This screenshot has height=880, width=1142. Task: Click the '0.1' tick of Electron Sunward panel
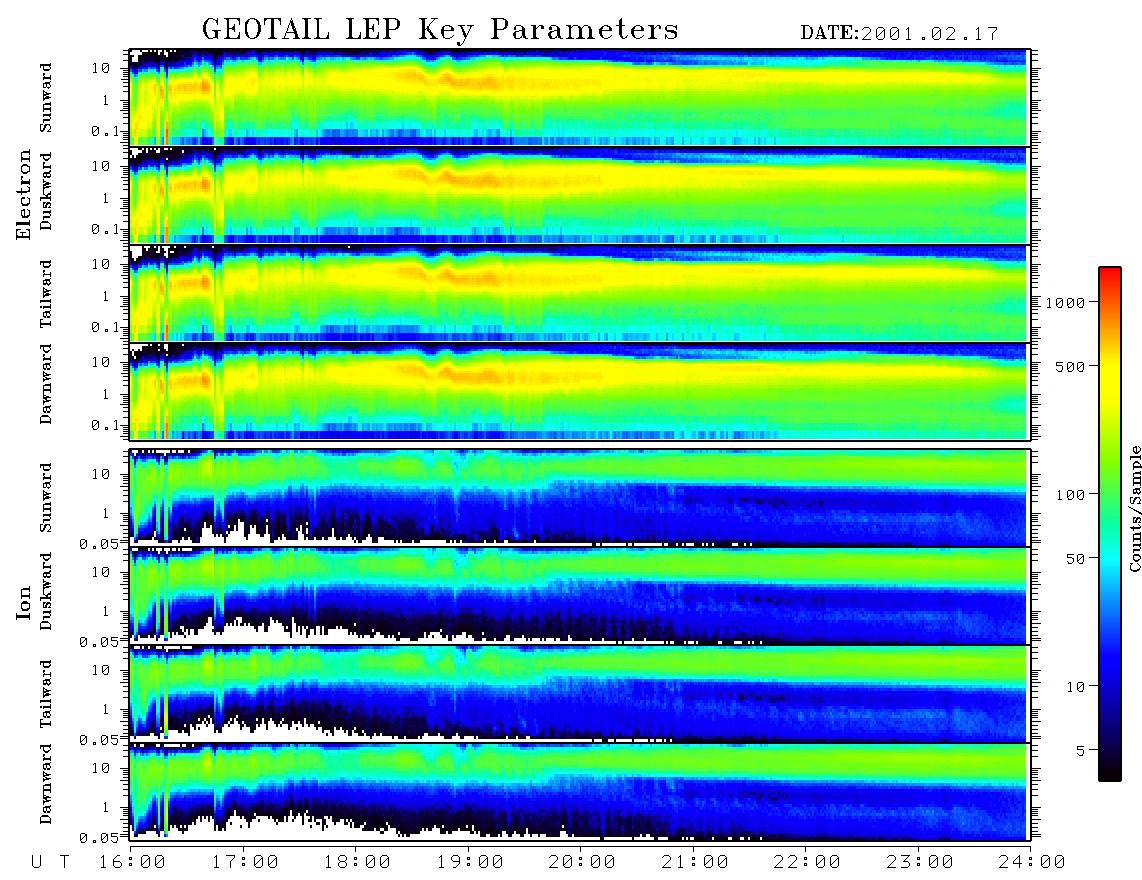103,131
